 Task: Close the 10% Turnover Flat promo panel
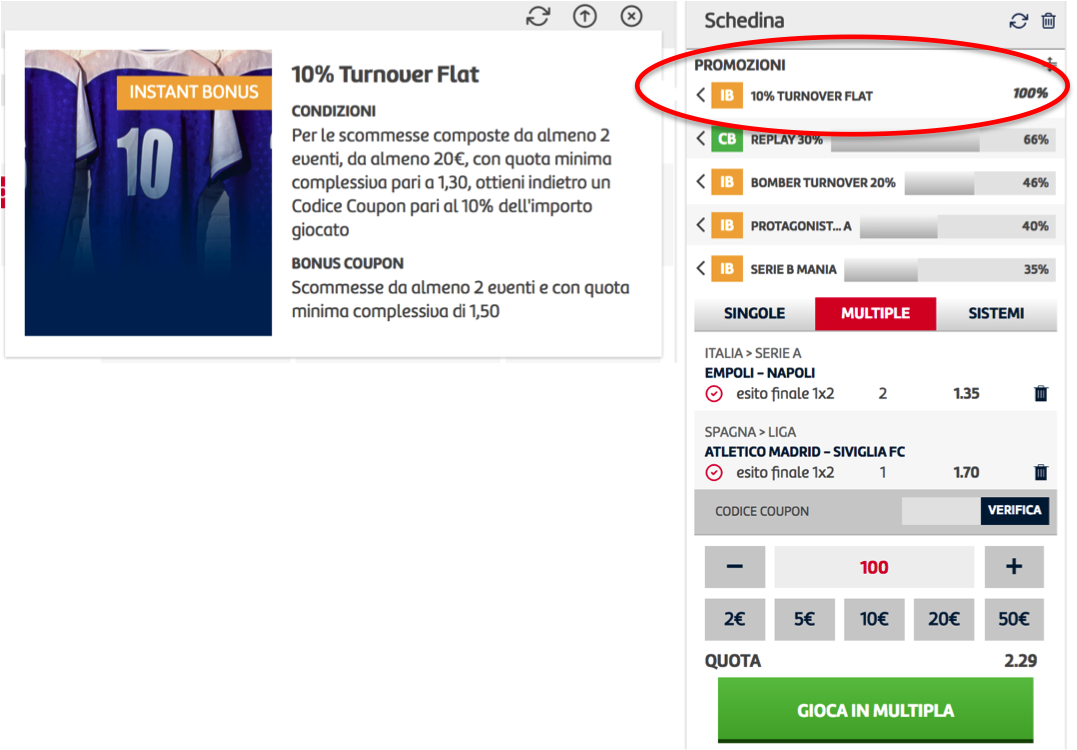pyautogui.click(x=631, y=16)
